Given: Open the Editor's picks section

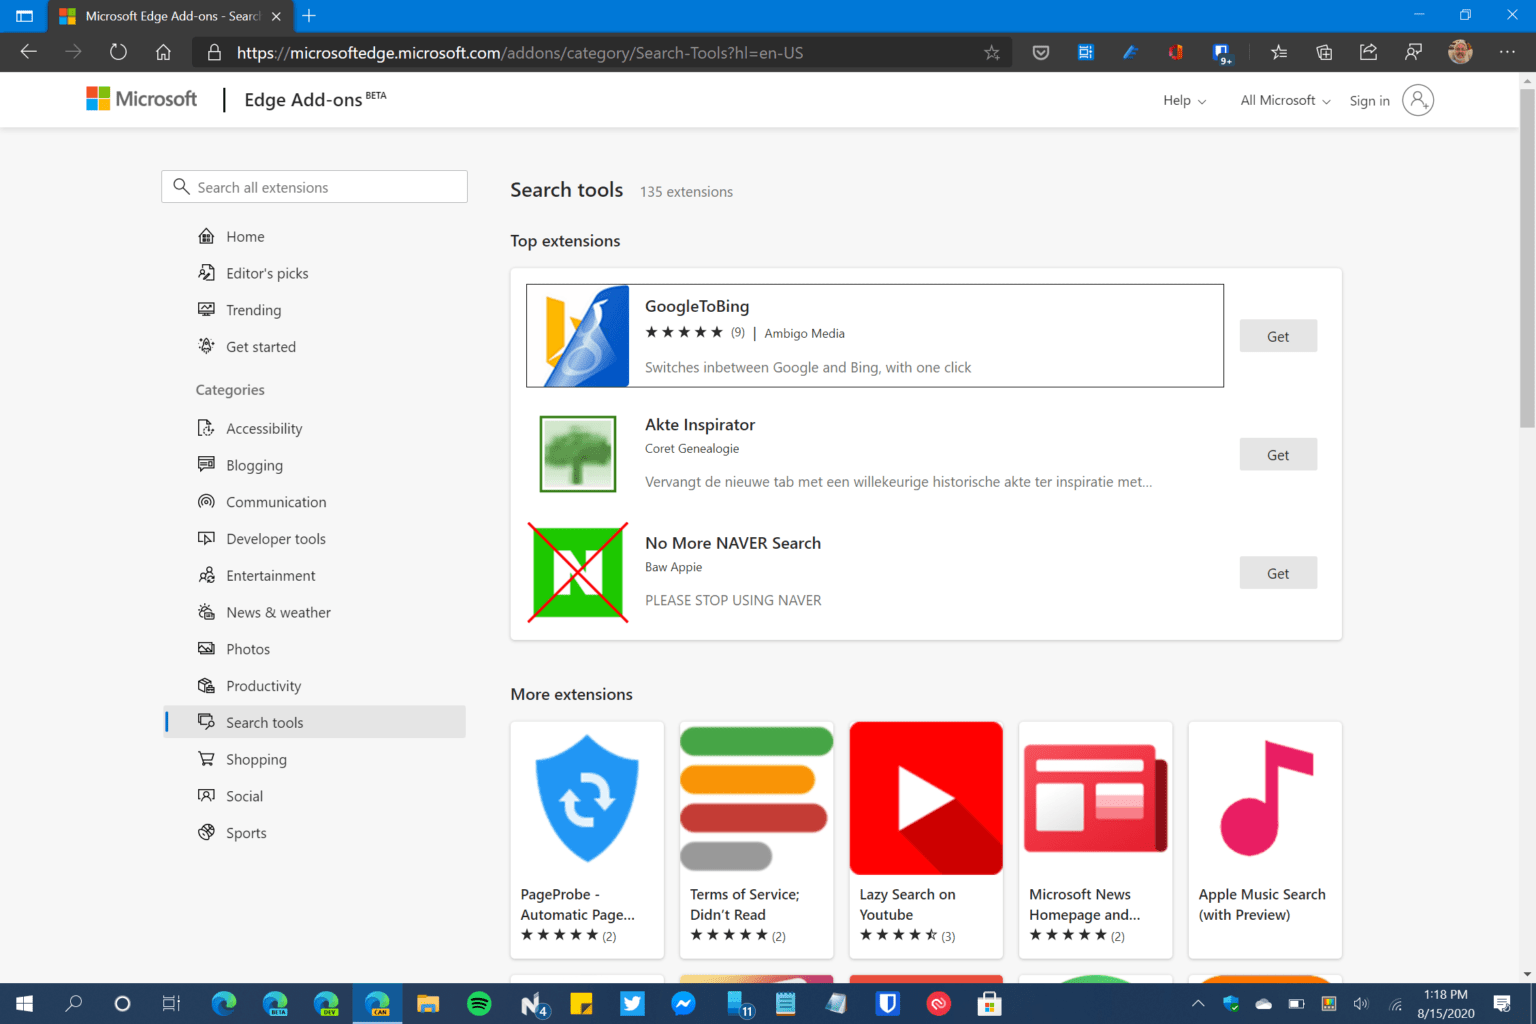Looking at the screenshot, I should [266, 272].
